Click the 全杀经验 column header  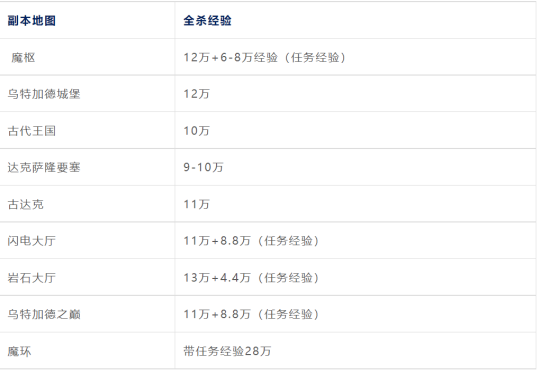[207, 21]
